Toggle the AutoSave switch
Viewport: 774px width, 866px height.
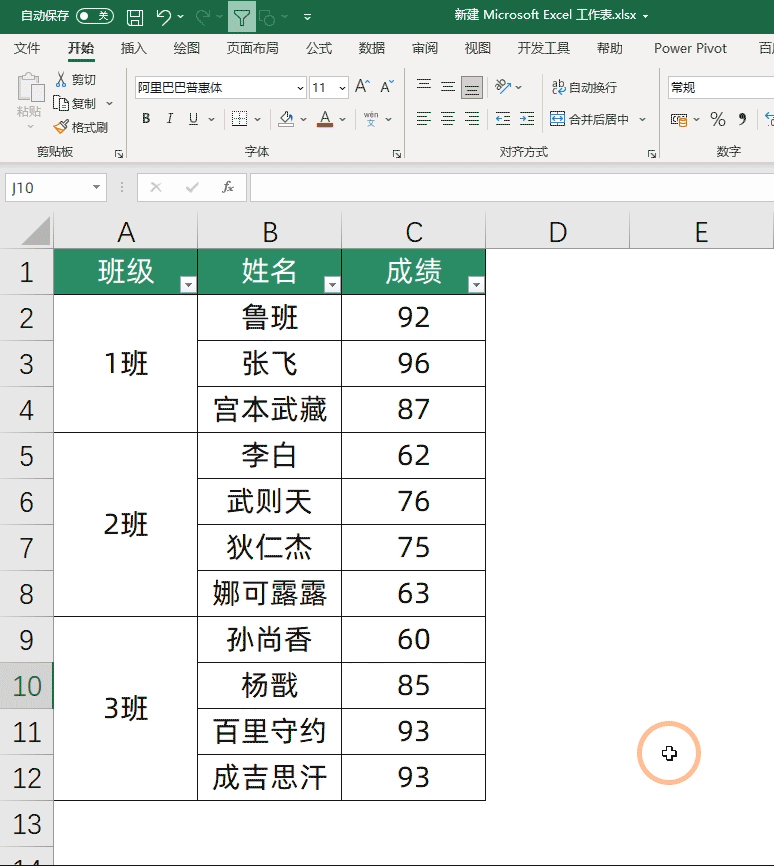94,16
